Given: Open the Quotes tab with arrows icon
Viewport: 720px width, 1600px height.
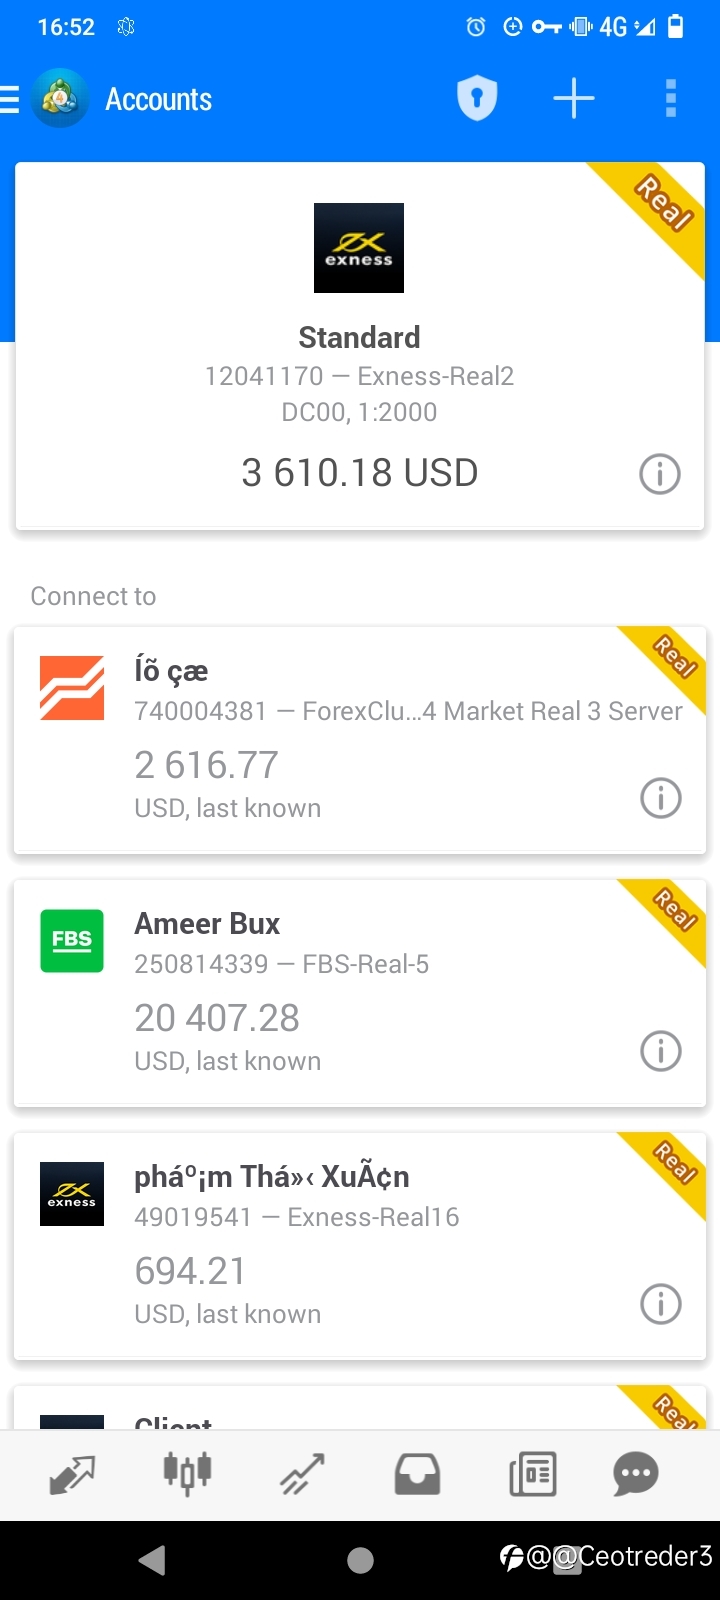Looking at the screenshot, I should (x=72, y=1475).
